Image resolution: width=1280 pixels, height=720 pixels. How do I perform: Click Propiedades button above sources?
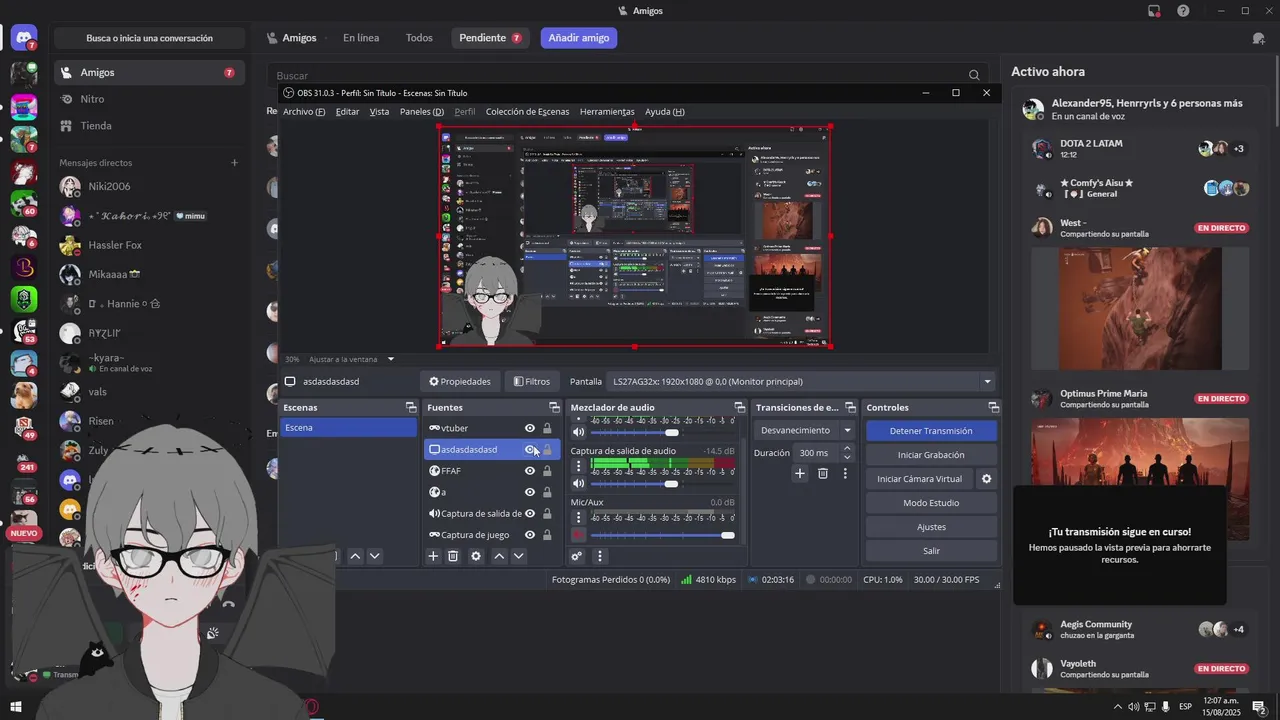[460, 381]
